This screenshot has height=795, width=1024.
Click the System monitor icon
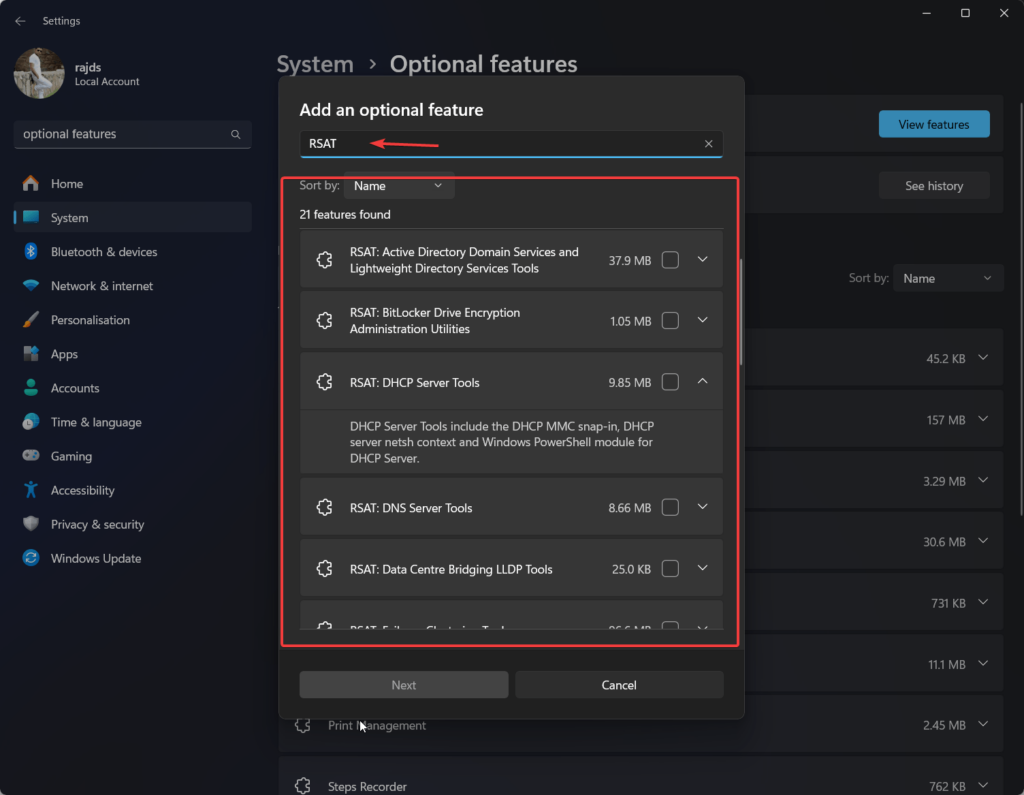[31, 217]
